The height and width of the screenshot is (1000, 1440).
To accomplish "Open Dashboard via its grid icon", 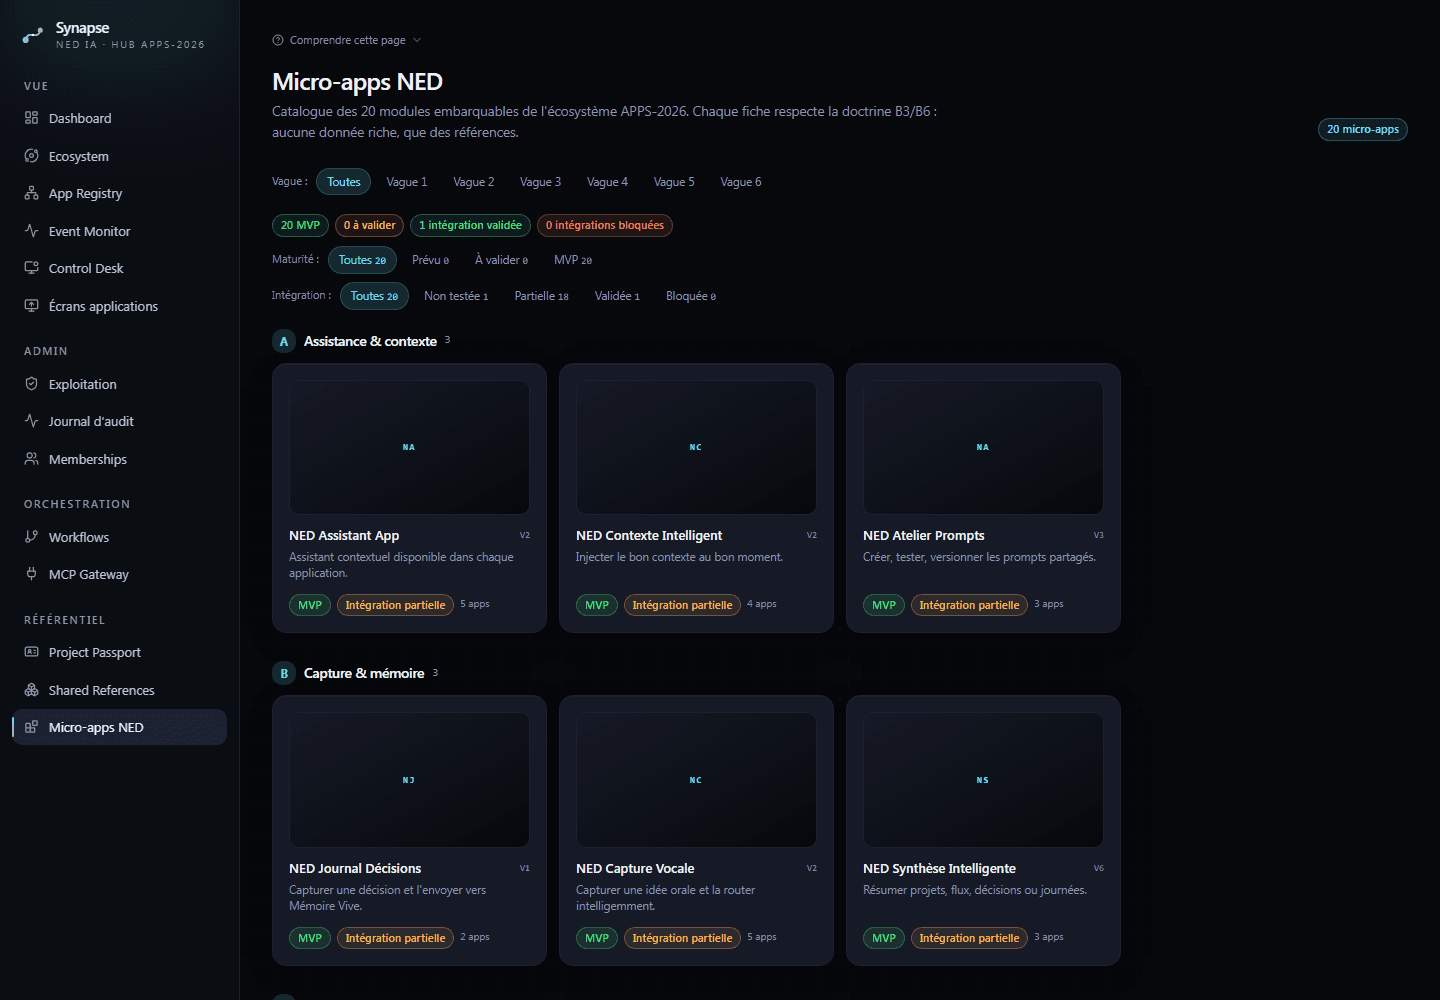I will (31, 118).
